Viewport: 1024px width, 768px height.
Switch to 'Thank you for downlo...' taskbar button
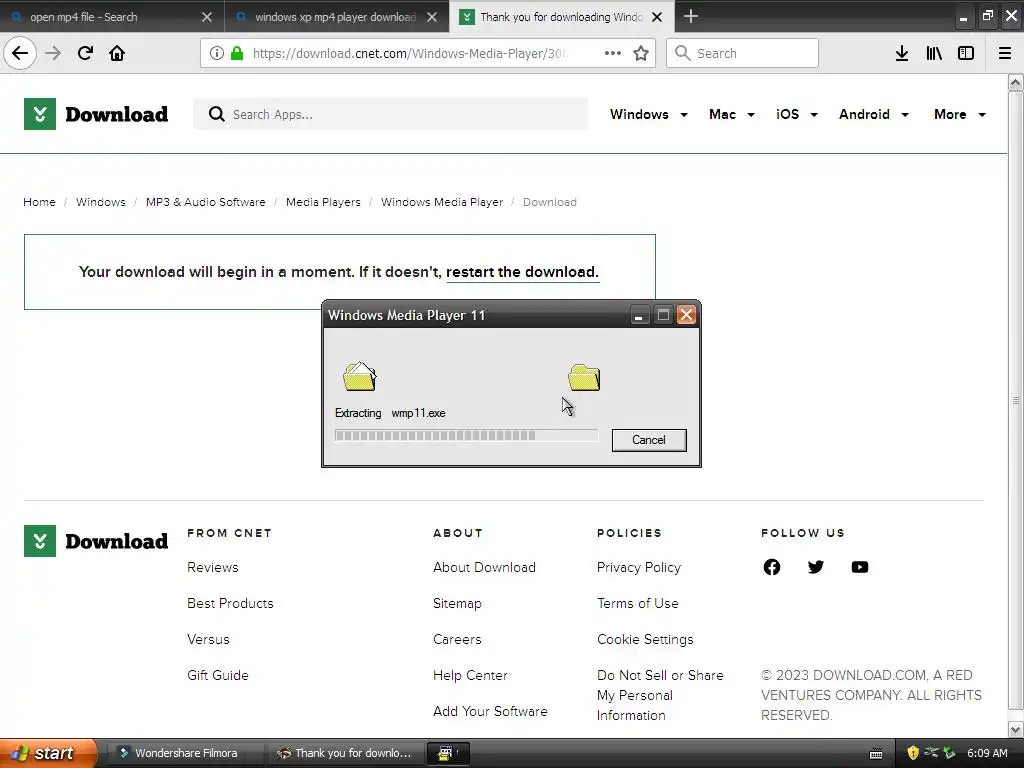point(345,753)
